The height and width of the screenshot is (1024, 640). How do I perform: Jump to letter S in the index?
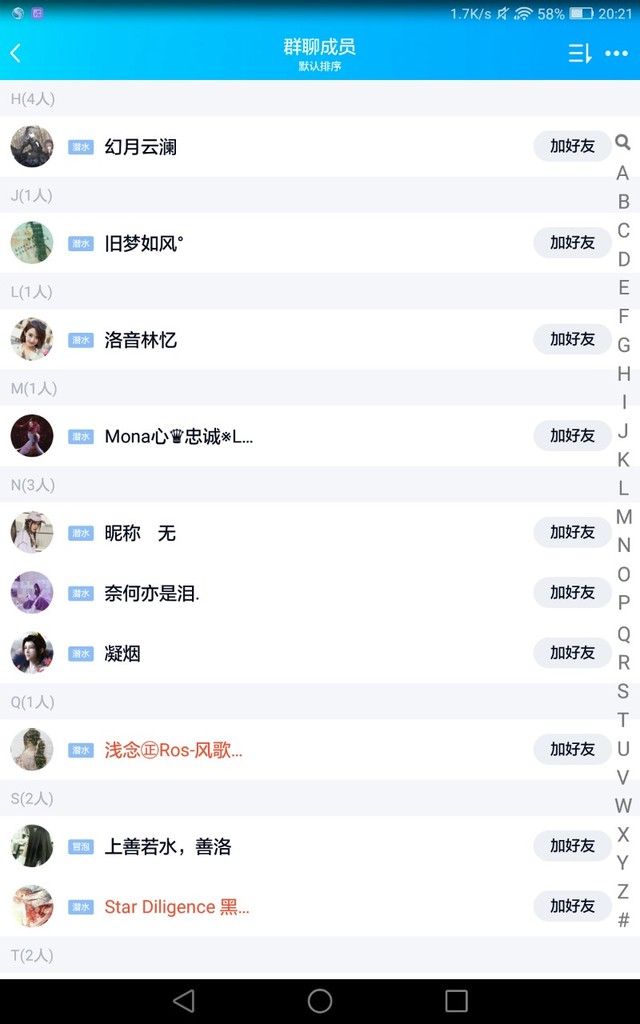[623, 691]
